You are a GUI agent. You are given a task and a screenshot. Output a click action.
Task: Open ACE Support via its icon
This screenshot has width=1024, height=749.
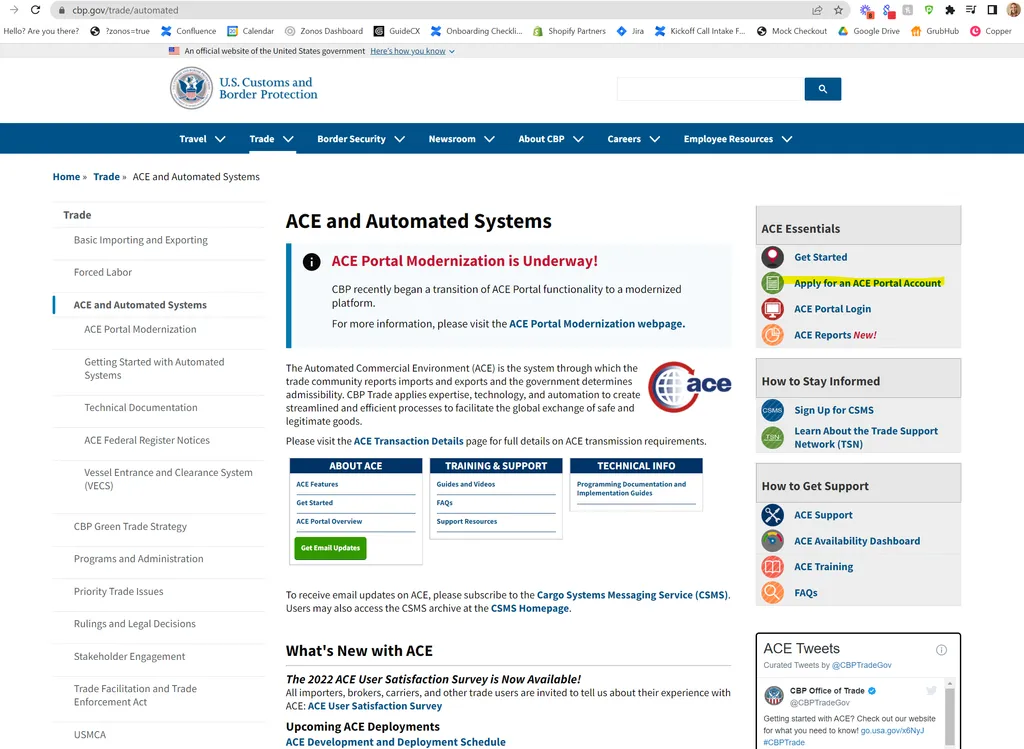[772, 515]
